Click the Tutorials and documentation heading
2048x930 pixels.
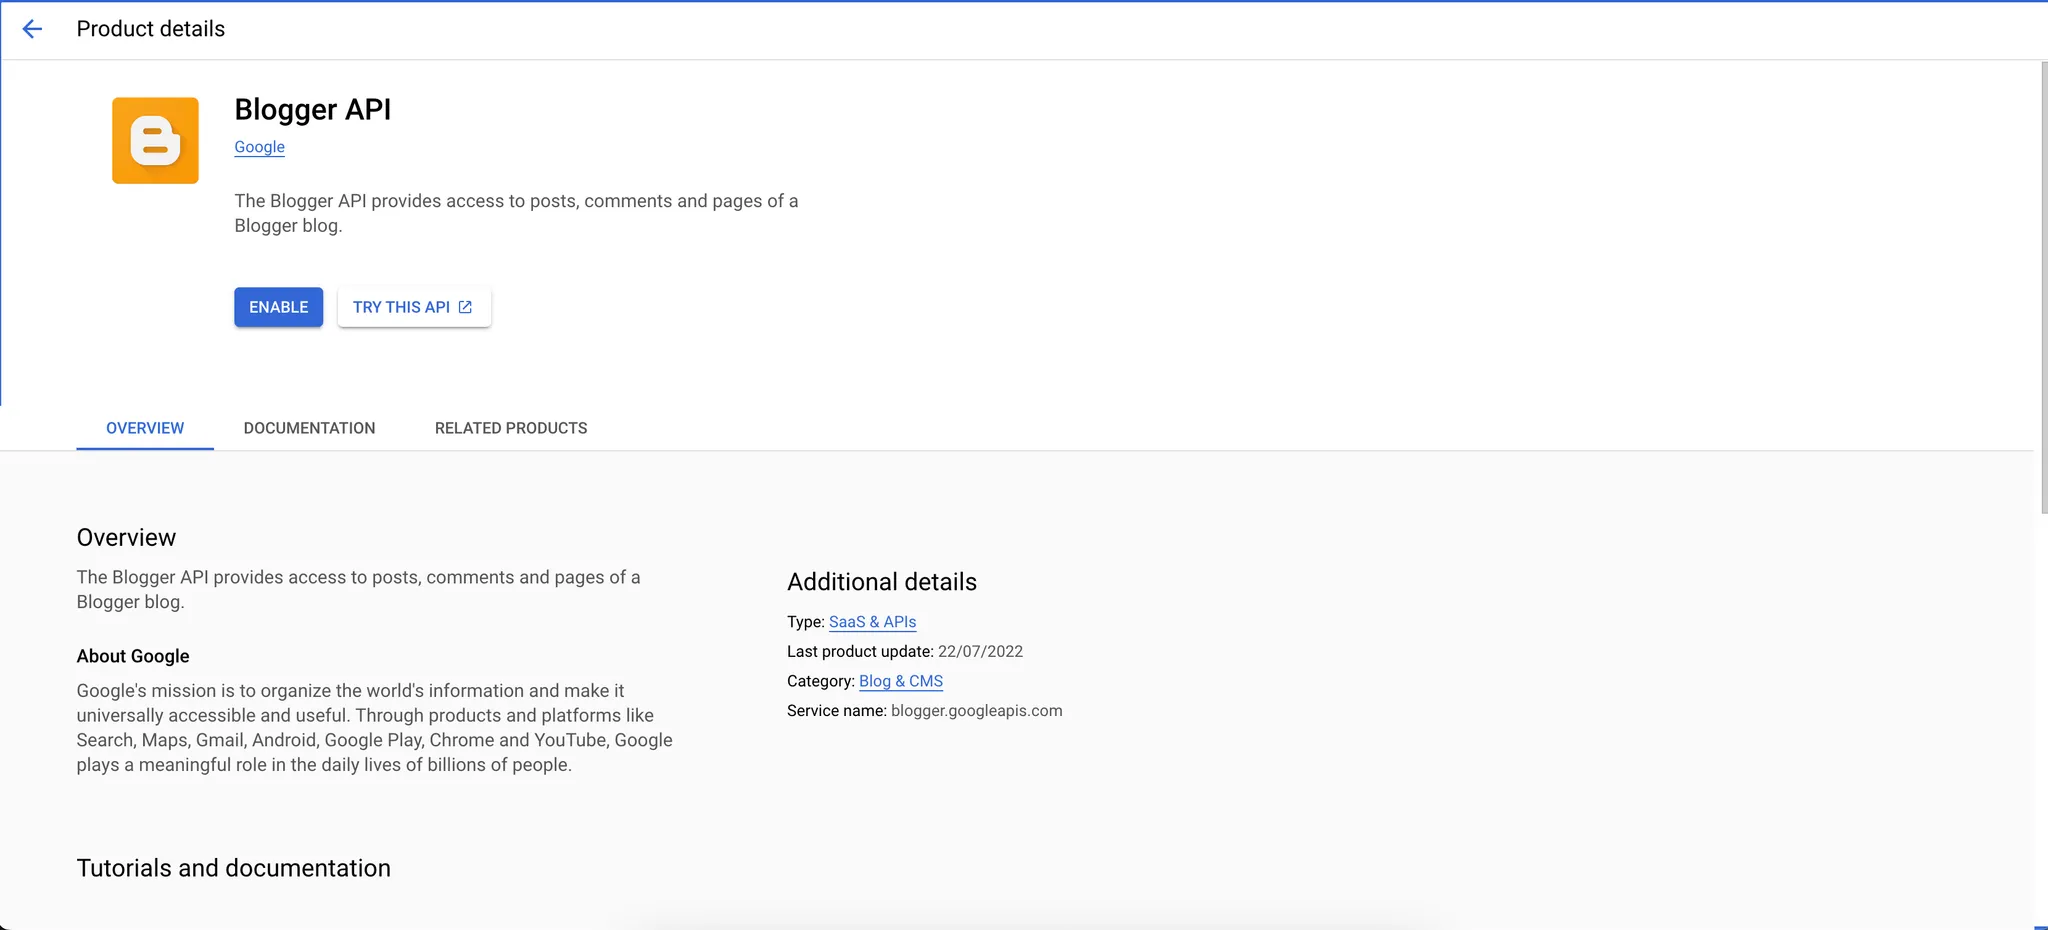coord(234,868)
